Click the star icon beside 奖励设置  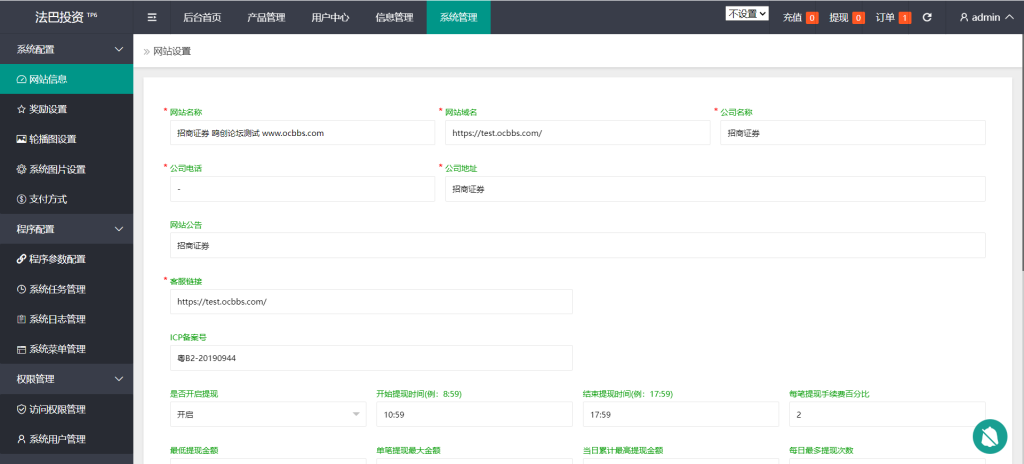(22, 109)
